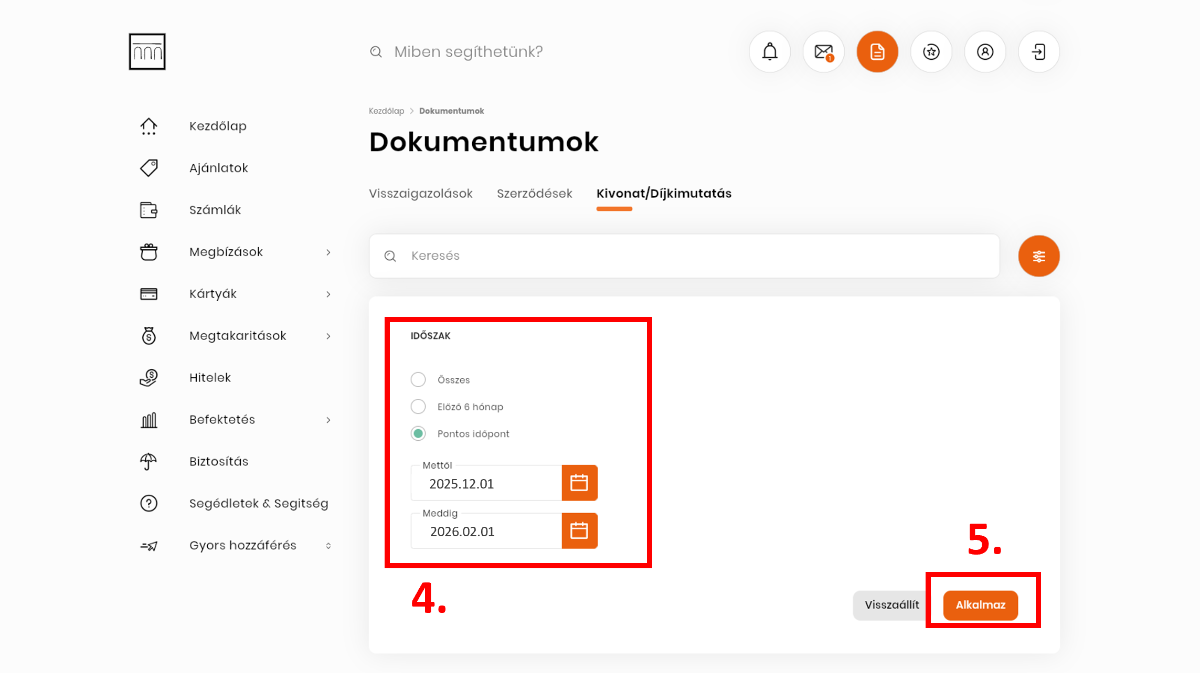Open the user profile icon
This screenshot has height=673, width=1200.
[x=985, y=52]
